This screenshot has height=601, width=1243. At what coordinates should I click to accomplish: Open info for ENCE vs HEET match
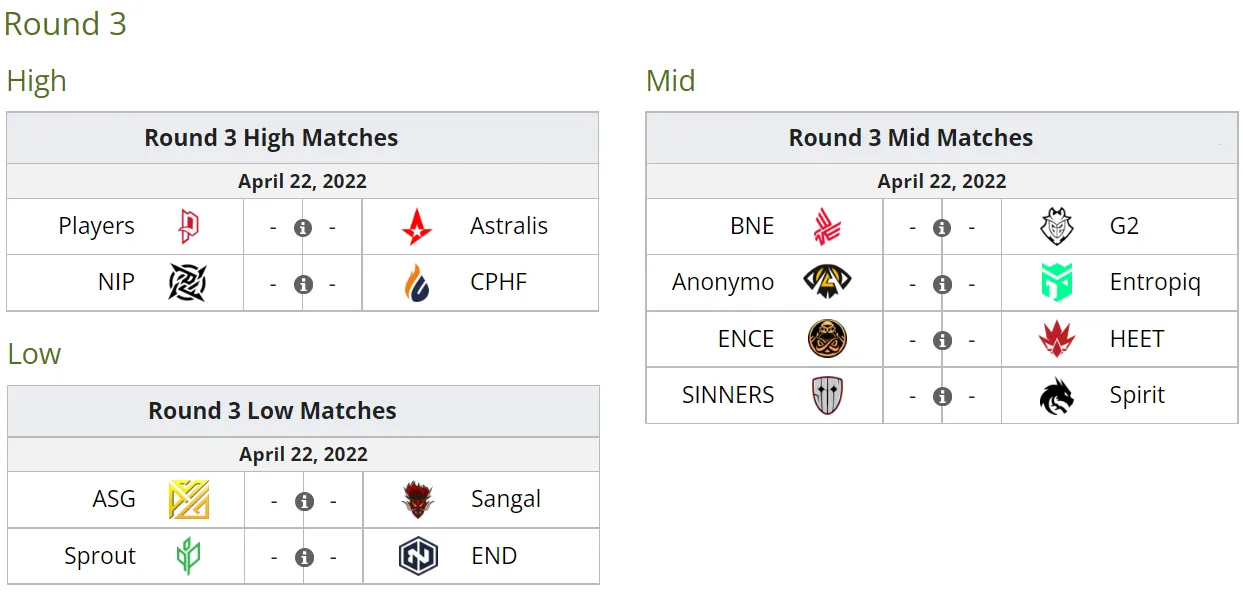(x=942, y=340)
